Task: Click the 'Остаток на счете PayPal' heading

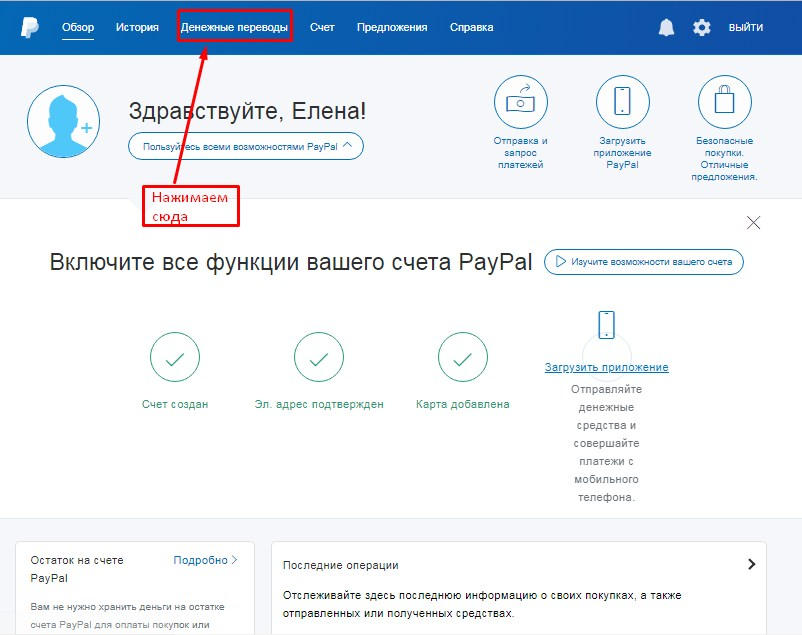Action: [x=77, y=569]
